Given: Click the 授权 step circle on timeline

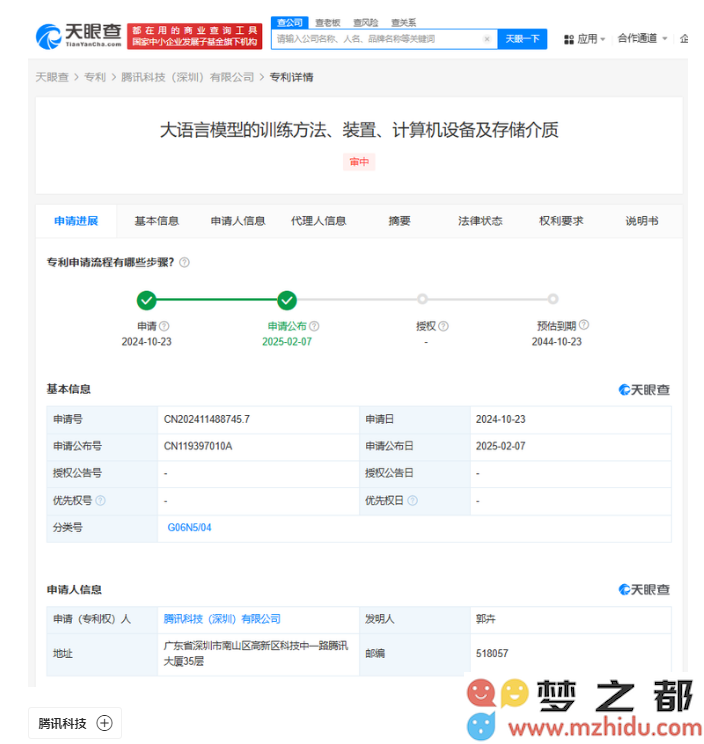Looking at the screenshot, I should [x=422, y=299].
